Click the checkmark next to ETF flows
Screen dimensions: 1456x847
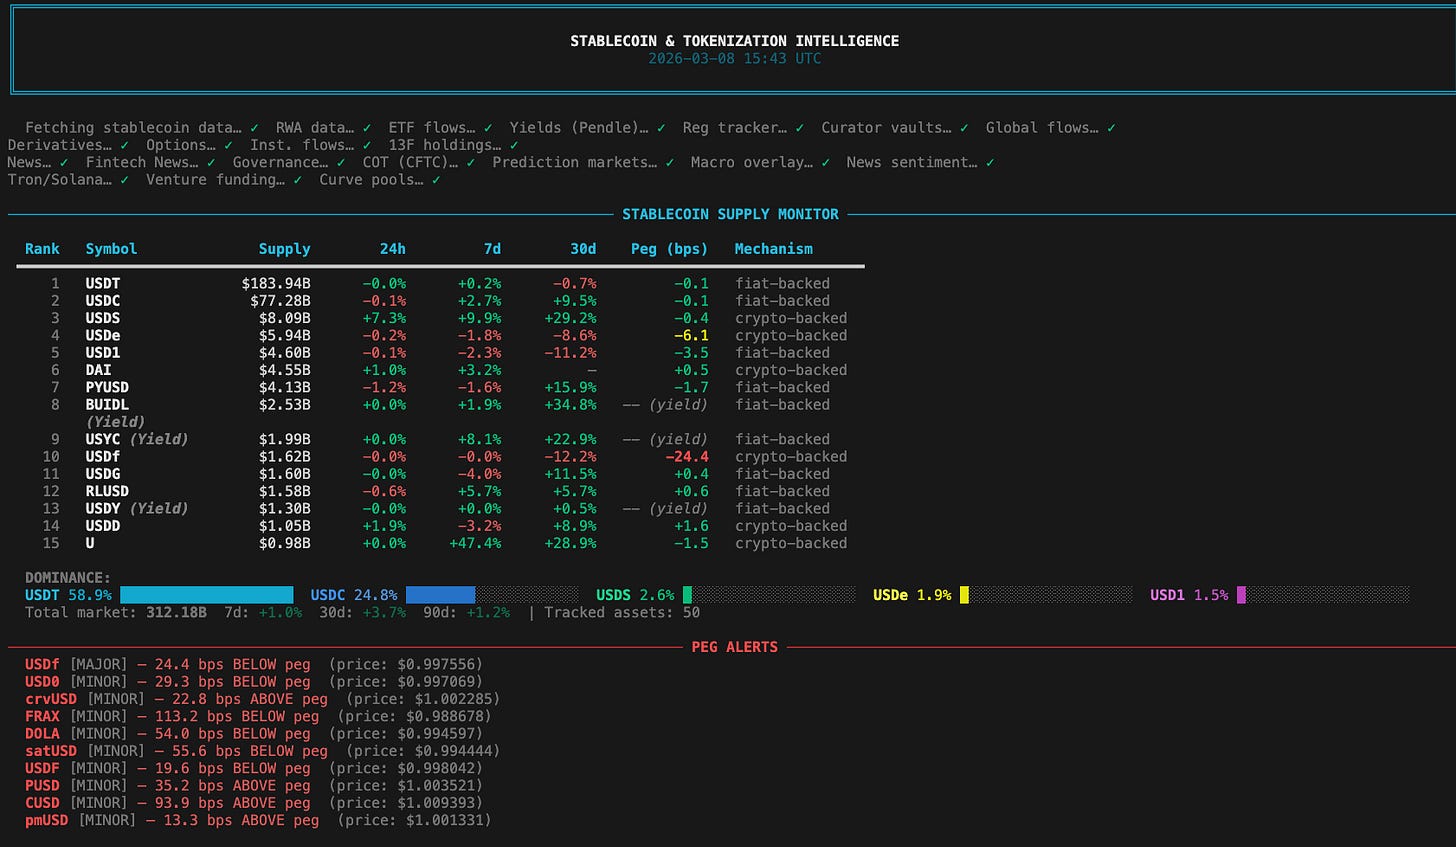click(x=488, y=128)
